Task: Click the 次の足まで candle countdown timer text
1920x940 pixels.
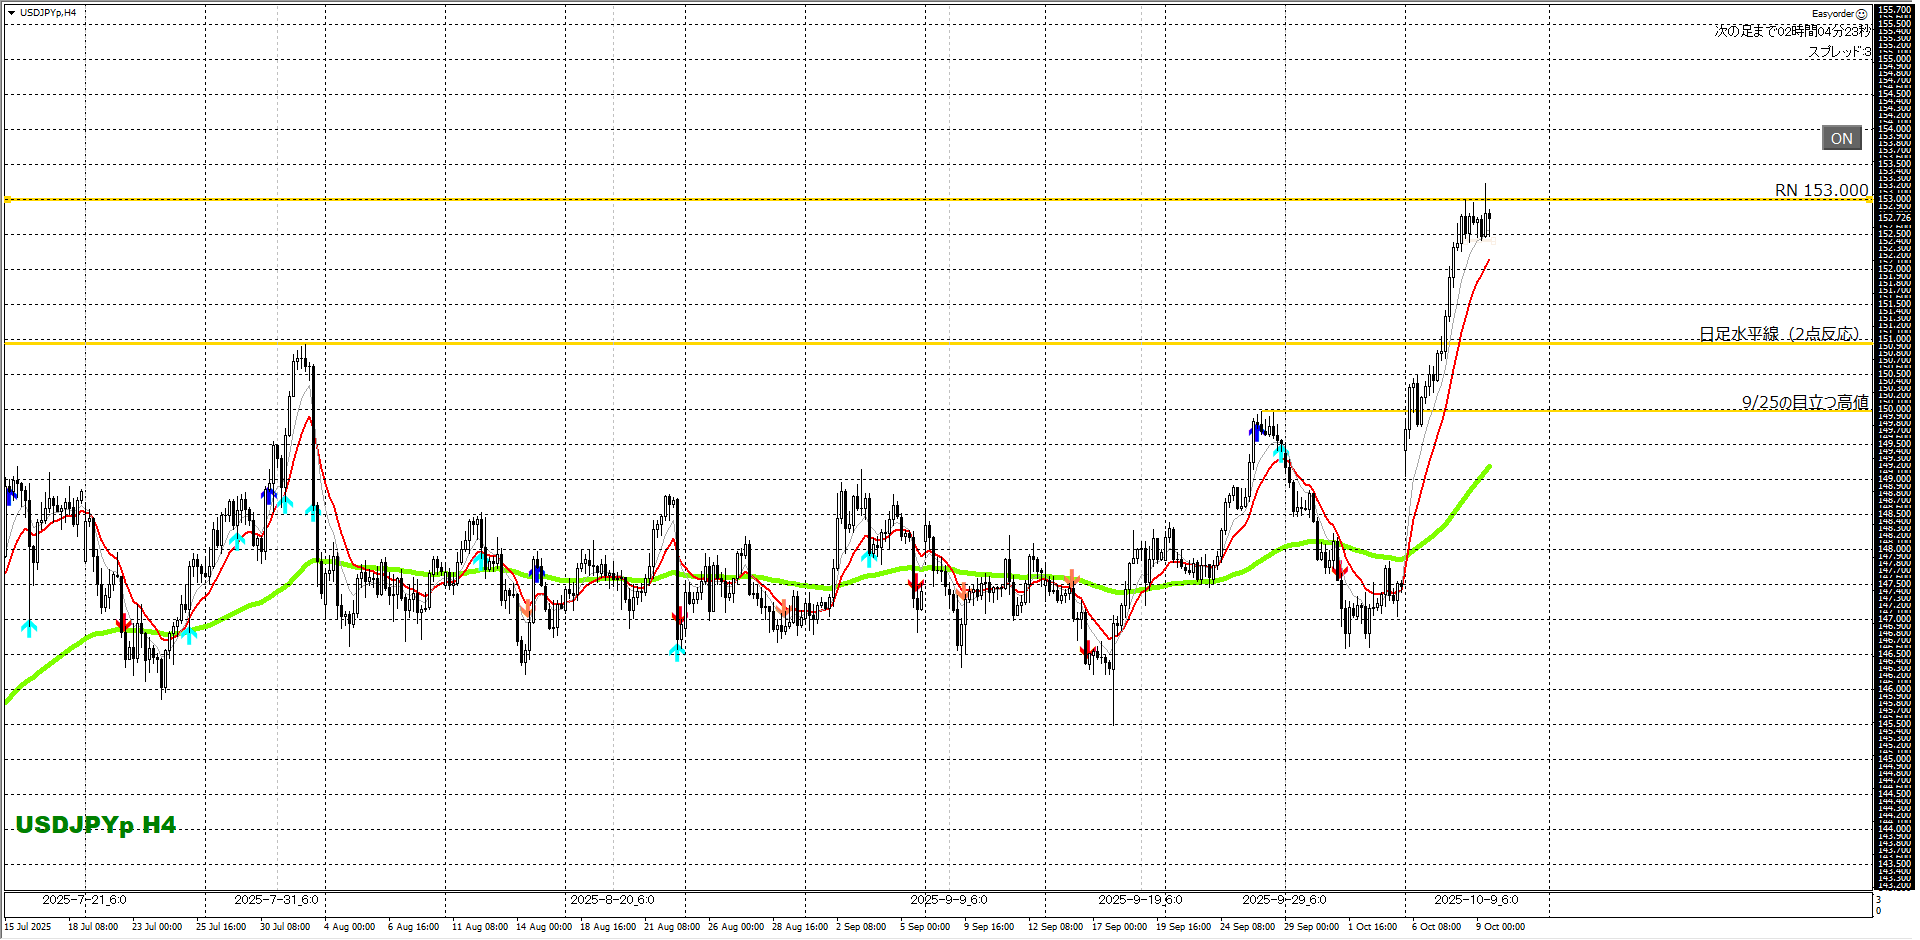Action: click(1791, 31)
